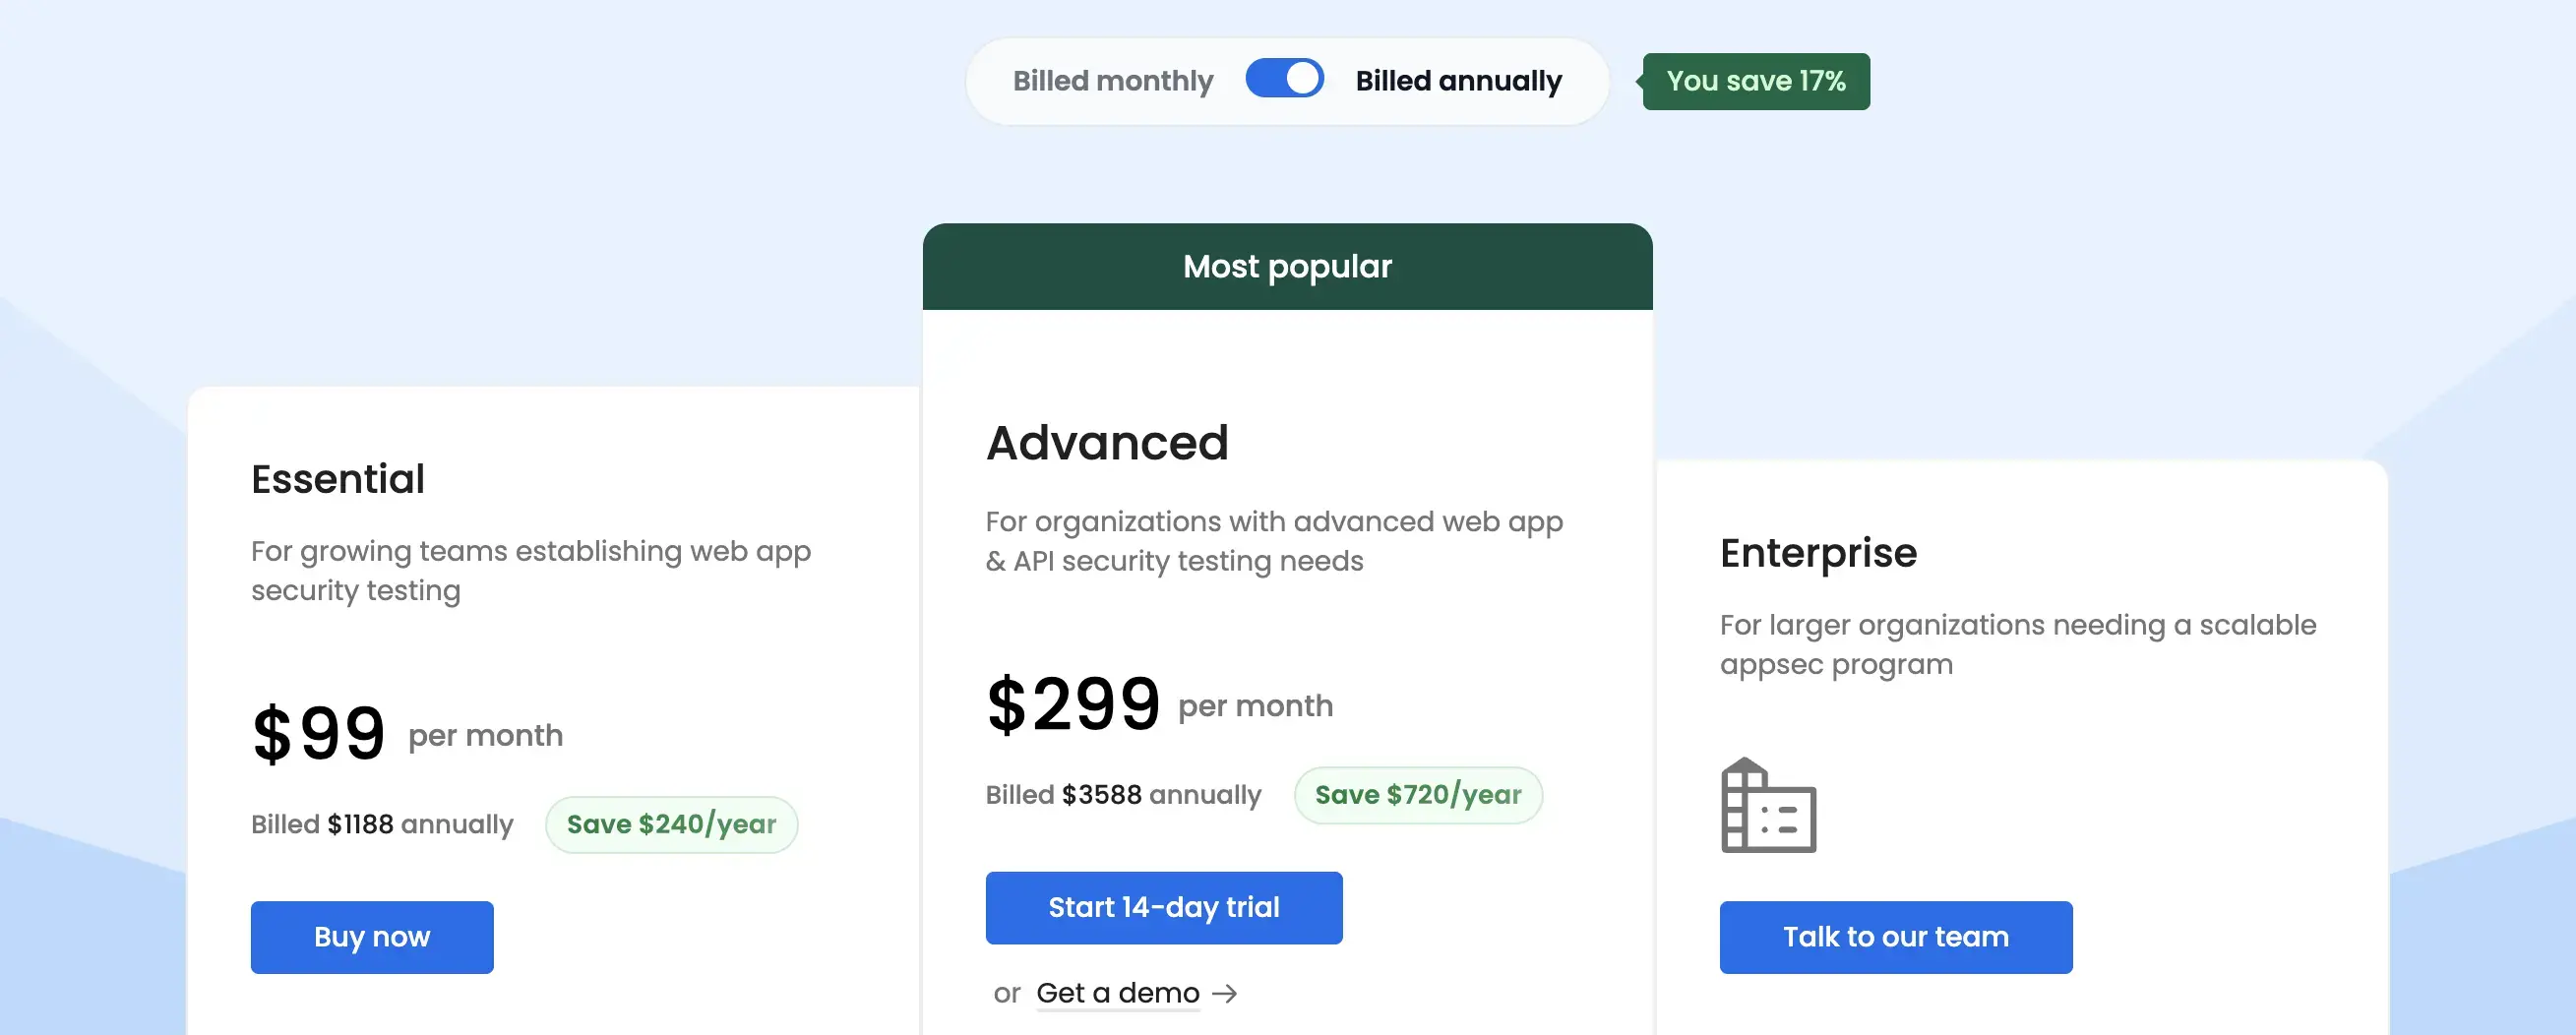The image size is (2576, 1035).
Task: Click the Save $720/year badge
Action: [1418, 795]
